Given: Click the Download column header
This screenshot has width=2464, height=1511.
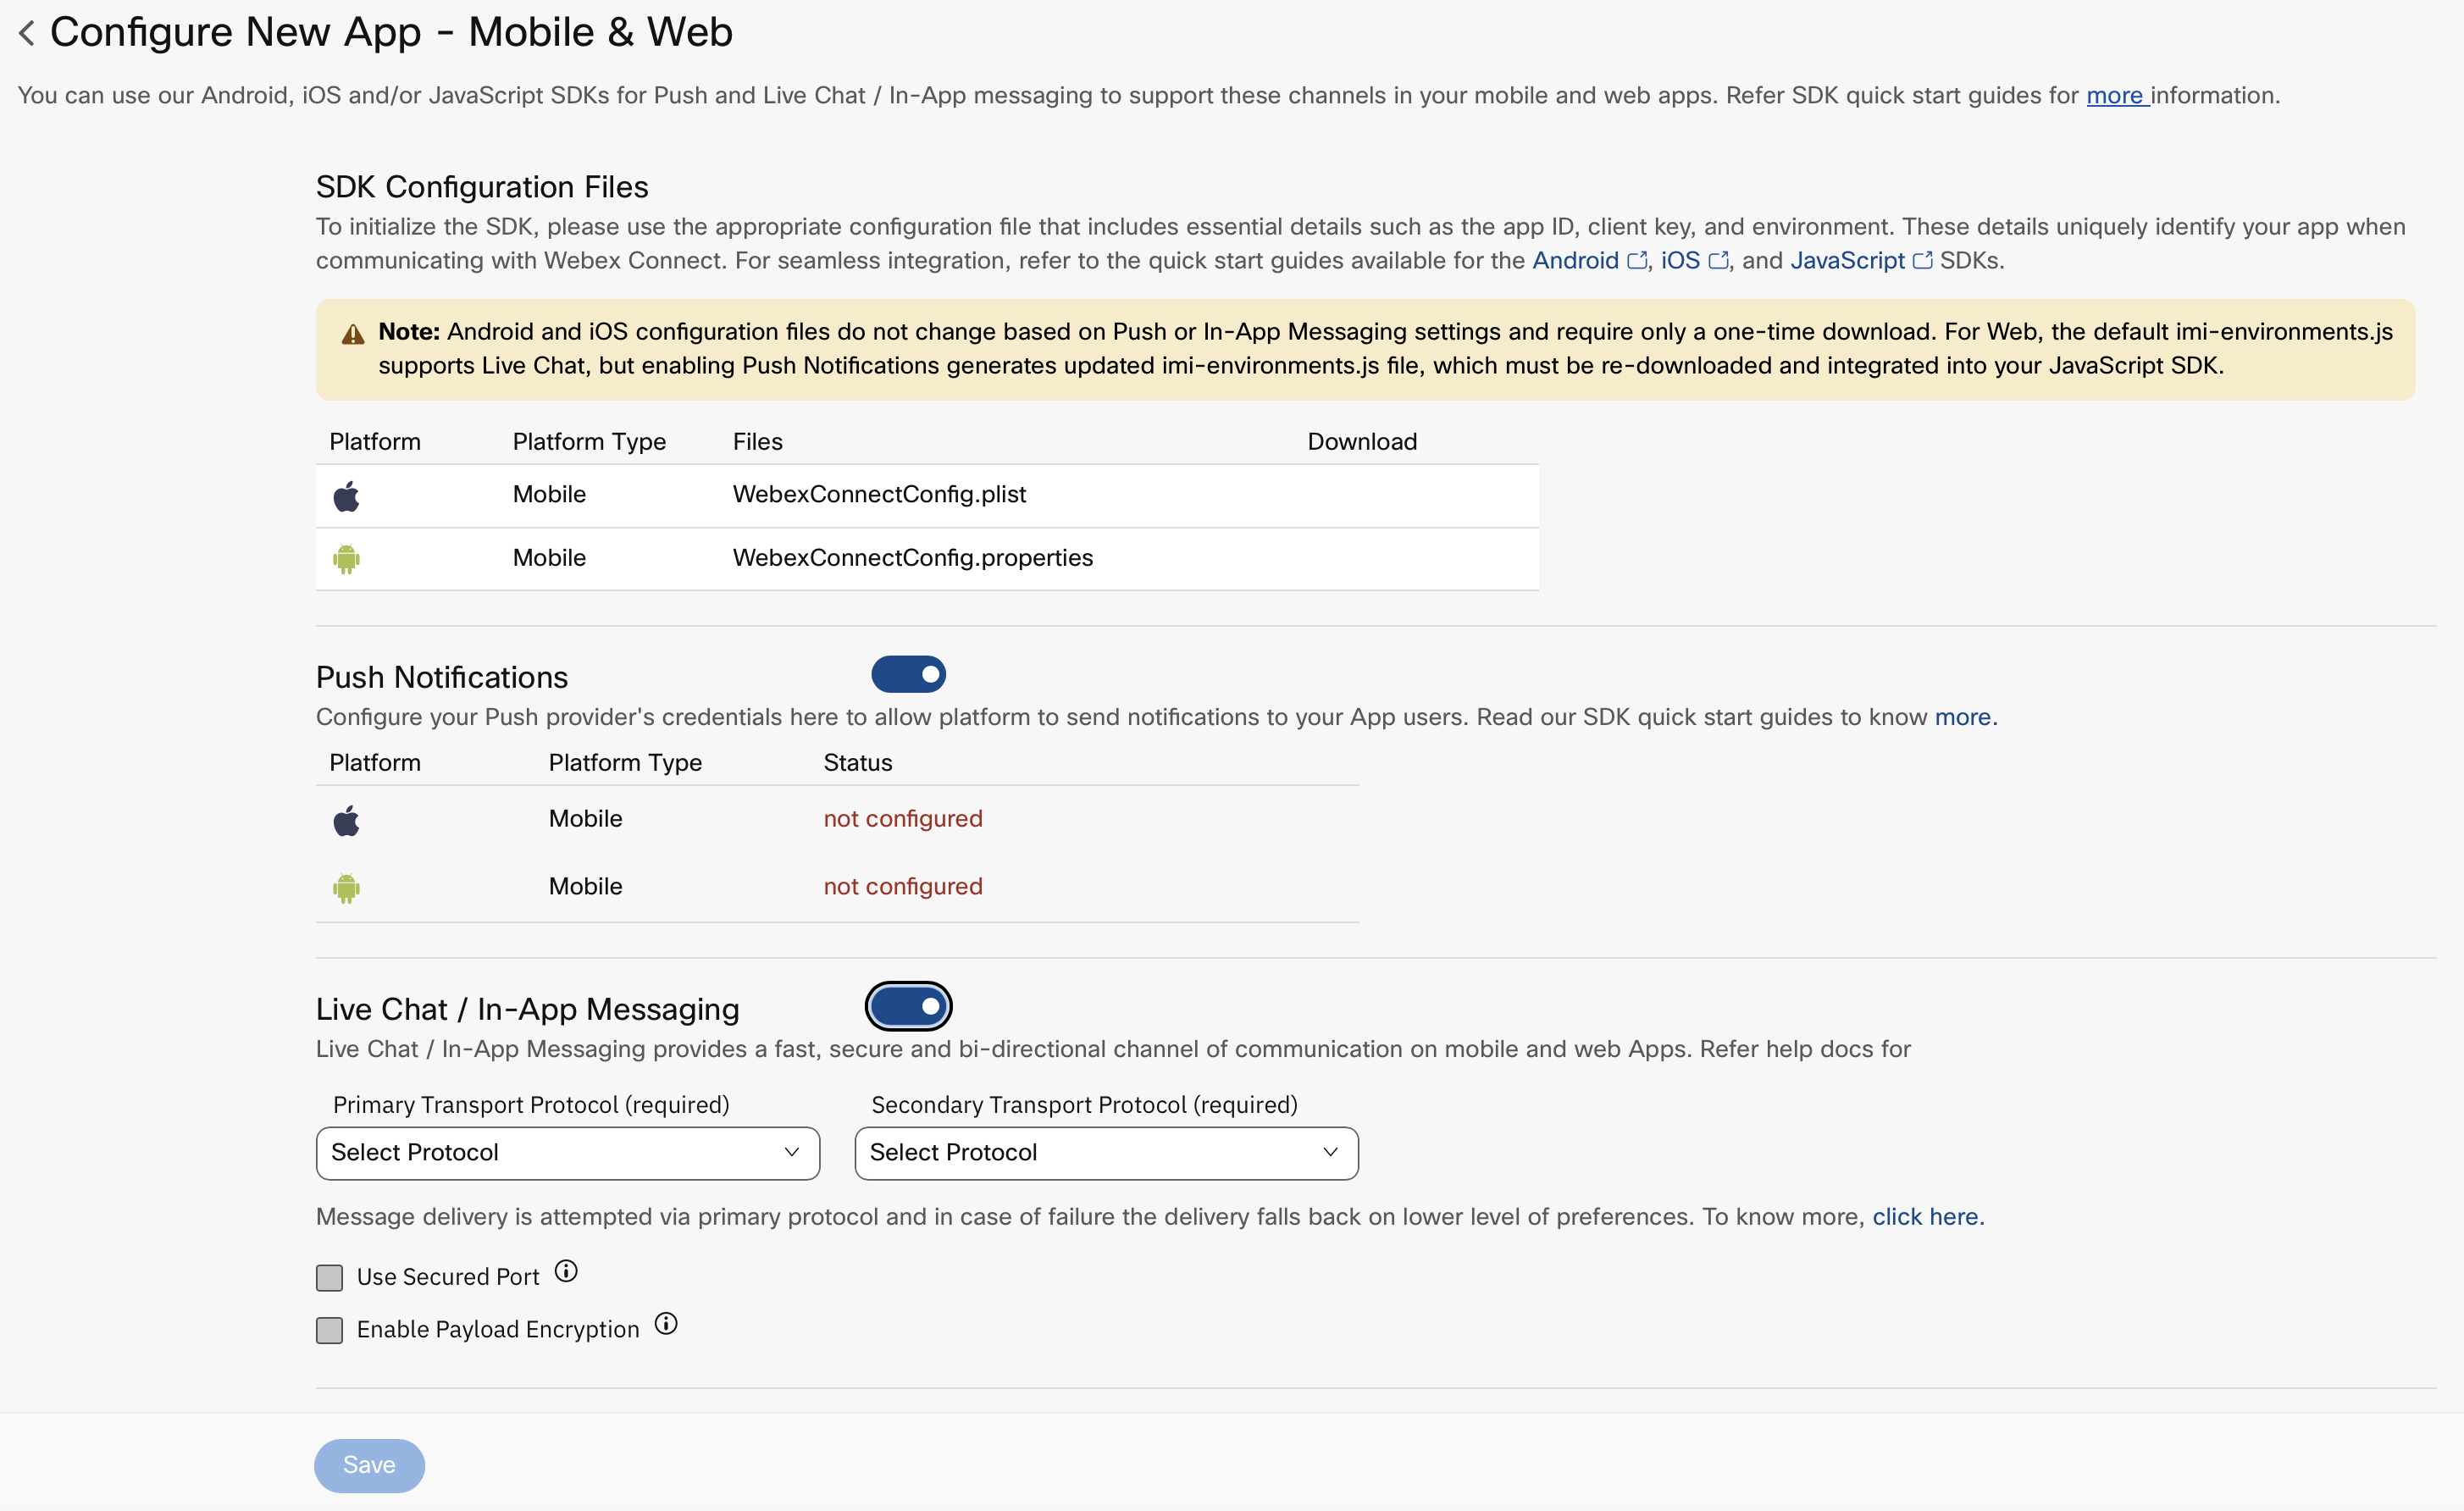Looking at the screenshot, I should coord(1362,442).
